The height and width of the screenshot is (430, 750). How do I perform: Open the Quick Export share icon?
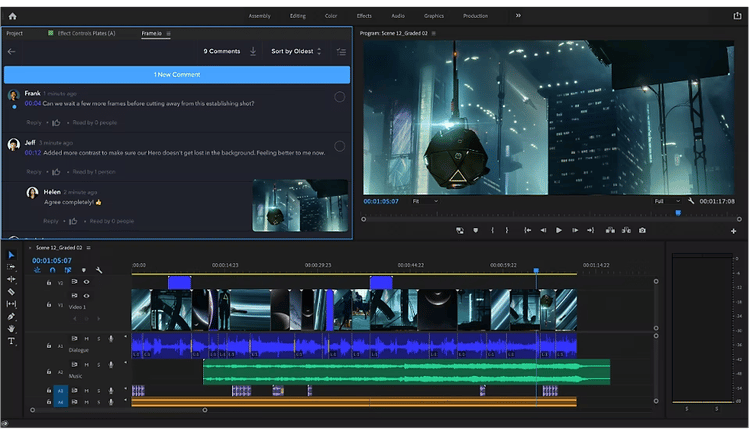[737, 16]
